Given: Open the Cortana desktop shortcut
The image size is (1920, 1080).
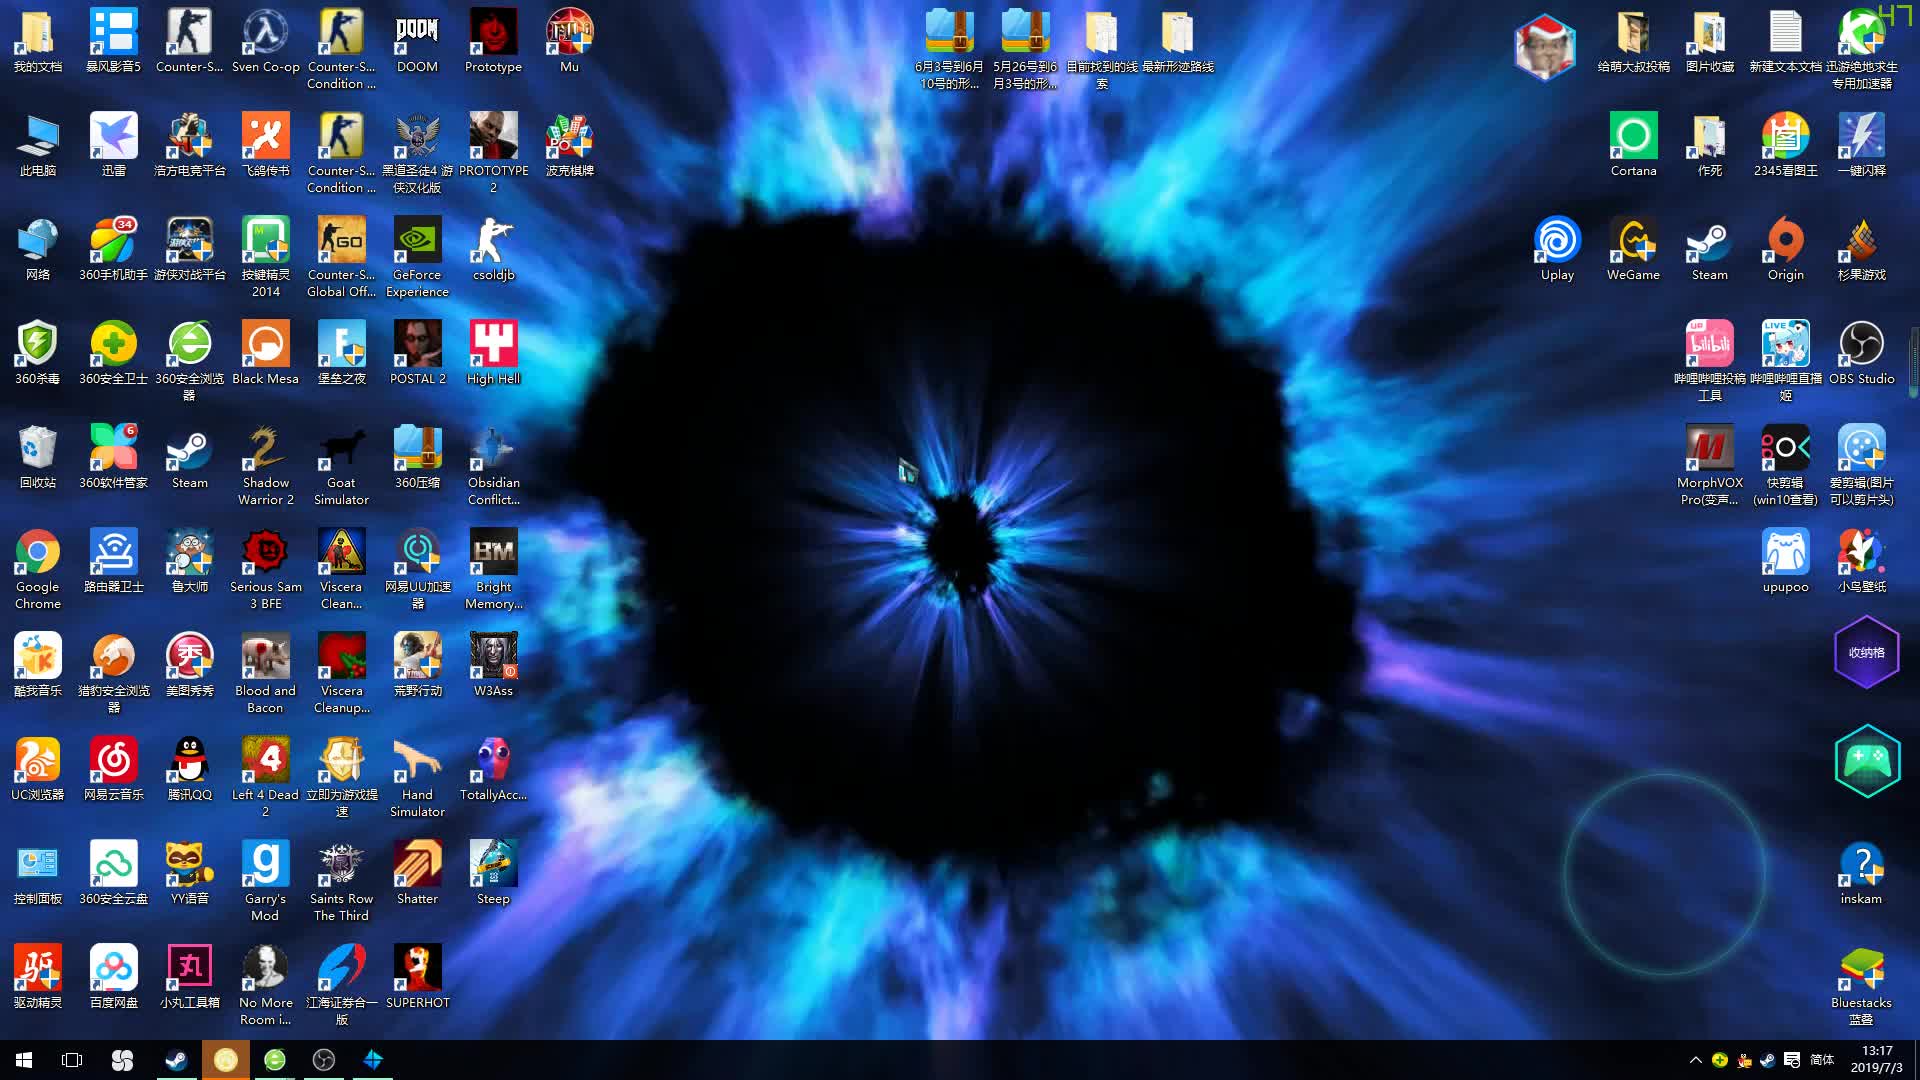Looking at the screenshot, I should (1633, 145).
